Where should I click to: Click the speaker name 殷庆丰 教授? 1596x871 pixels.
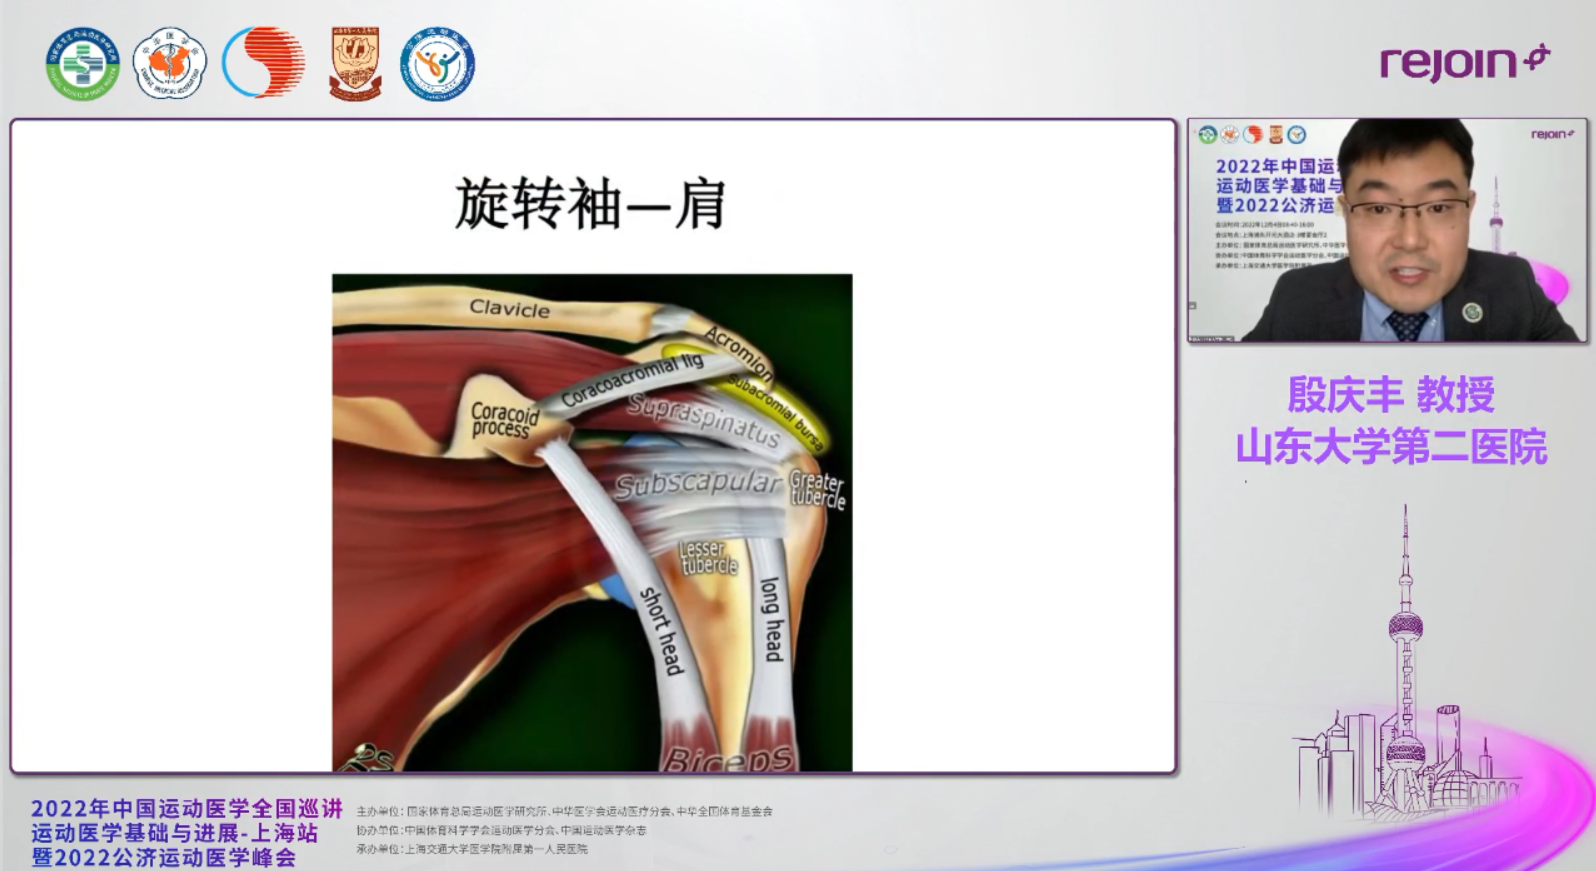coord(1390,395)
